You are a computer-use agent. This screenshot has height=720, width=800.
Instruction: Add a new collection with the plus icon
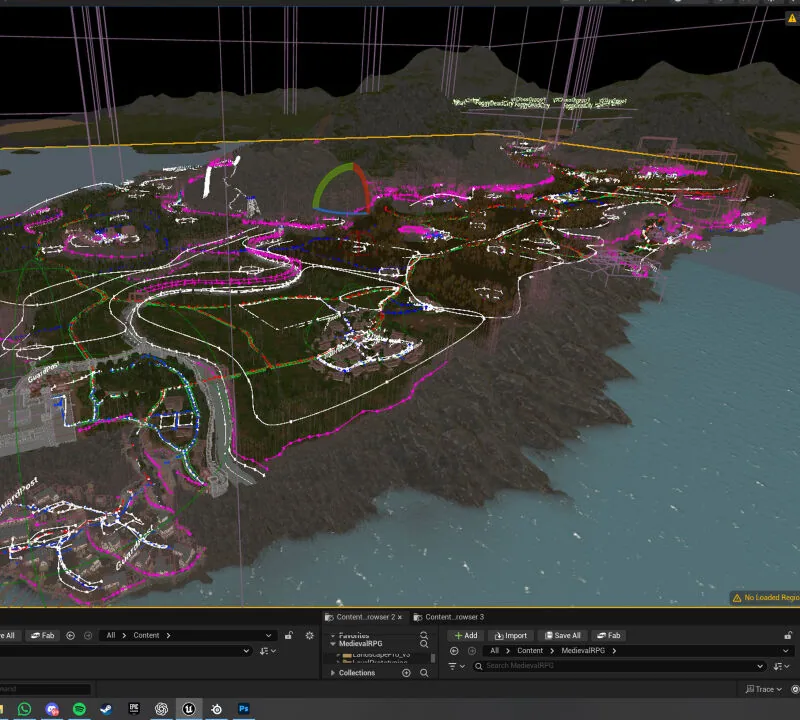(406, 673)
